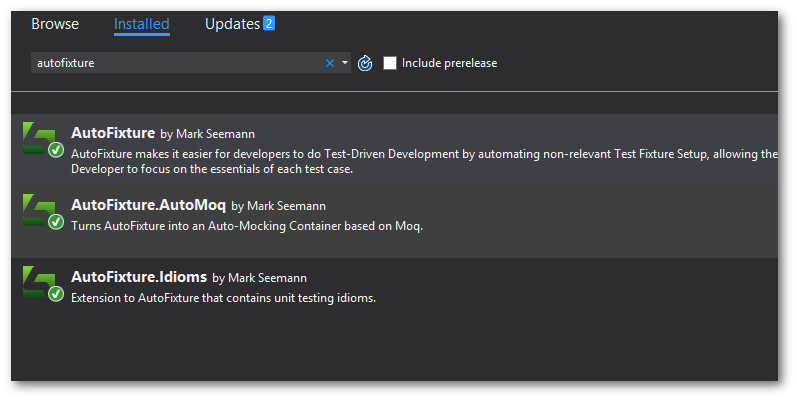Select the AutoFixture package title
Image resolution: width=797 pixels, height=400 pixels.
point(113,133)
